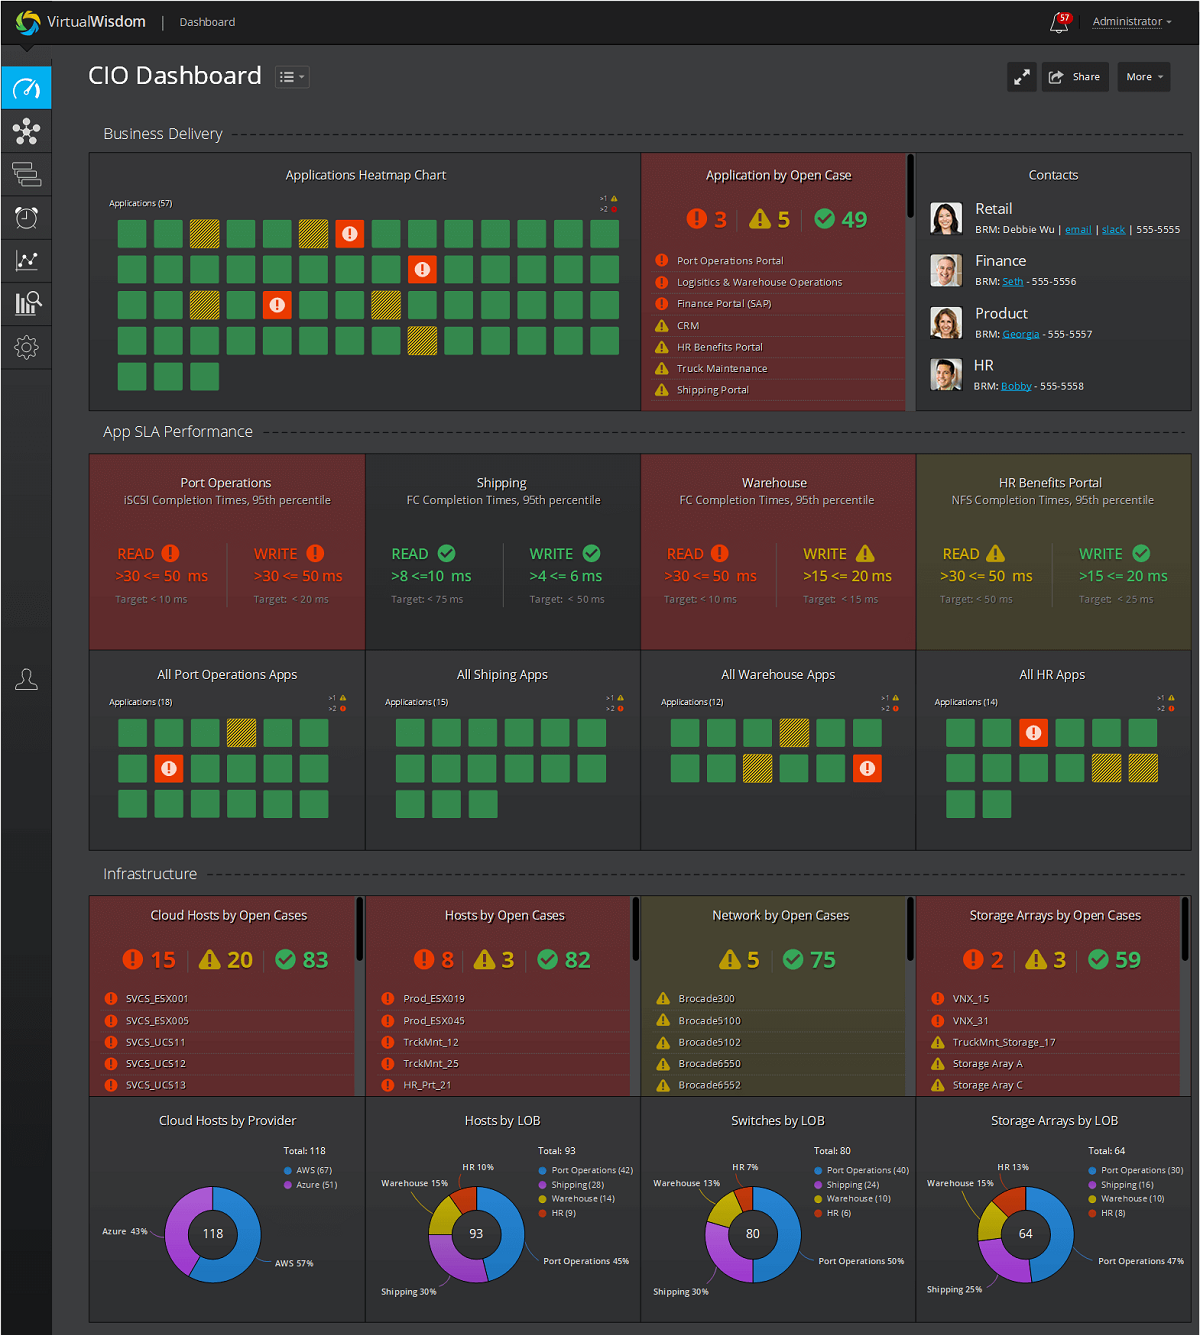Click the Share button
1200x1335 pixels.
pyautogui.click(x=1075, y=76)
